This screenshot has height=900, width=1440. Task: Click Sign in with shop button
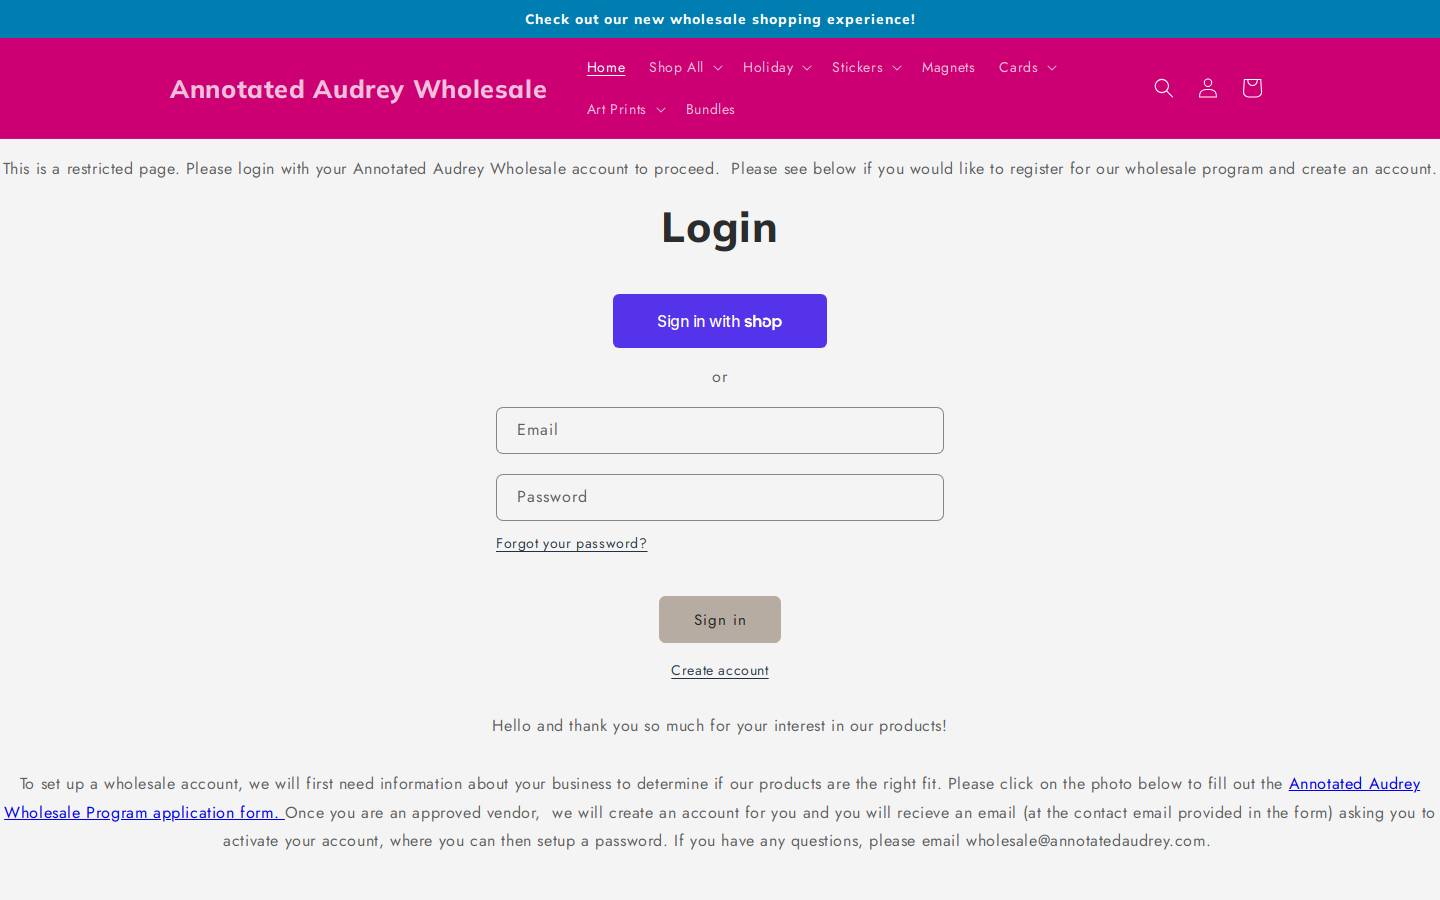720,321
